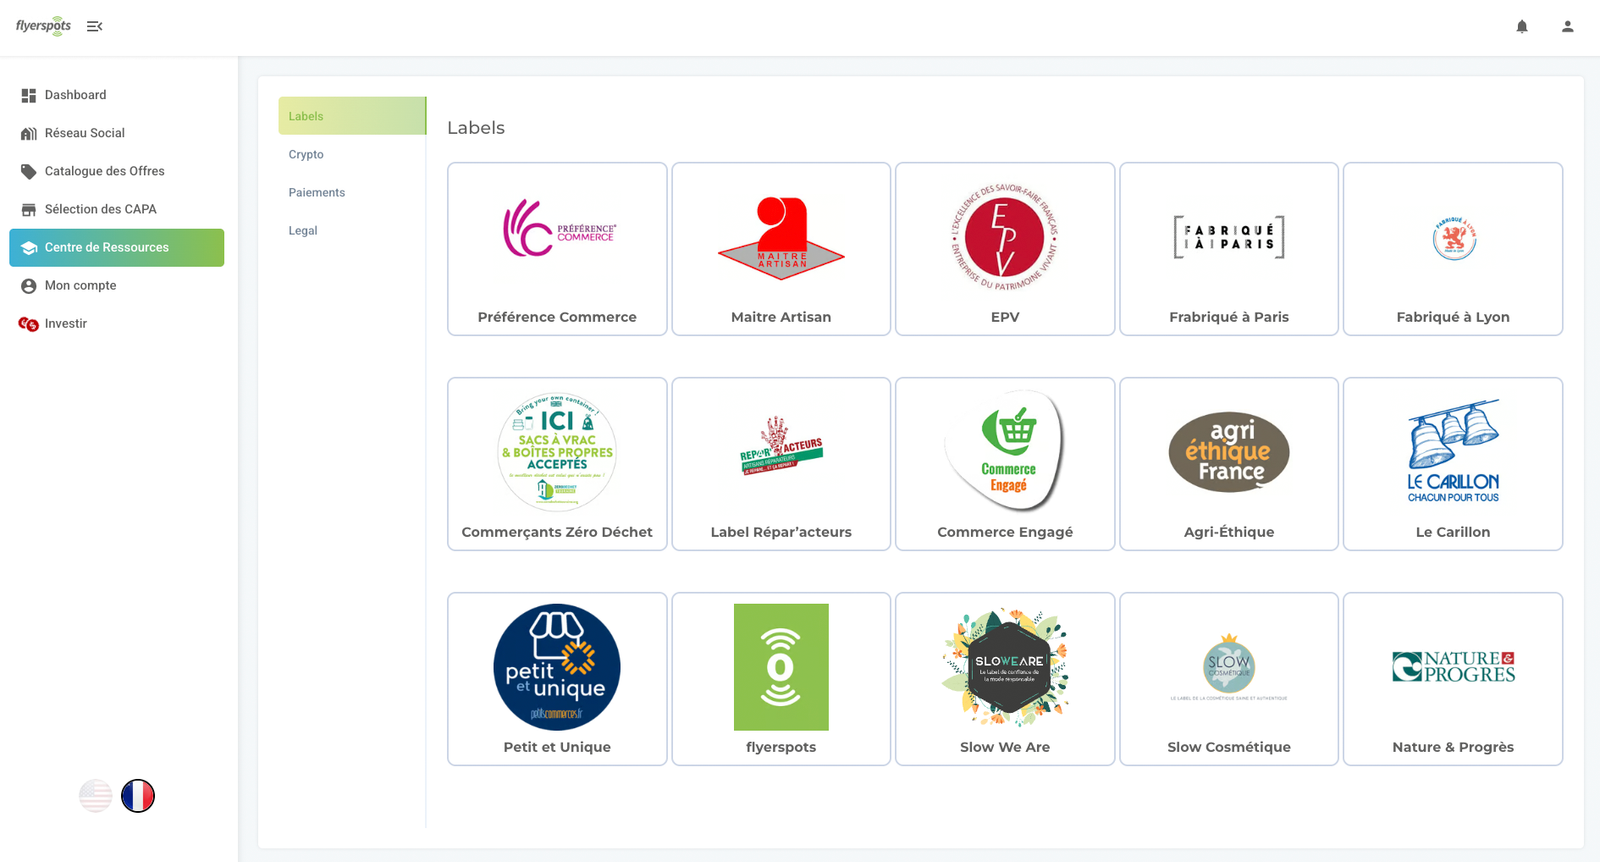Screen dimensions: 1600x862
Task: Open the EPV card title
Action: [1005, 317]
